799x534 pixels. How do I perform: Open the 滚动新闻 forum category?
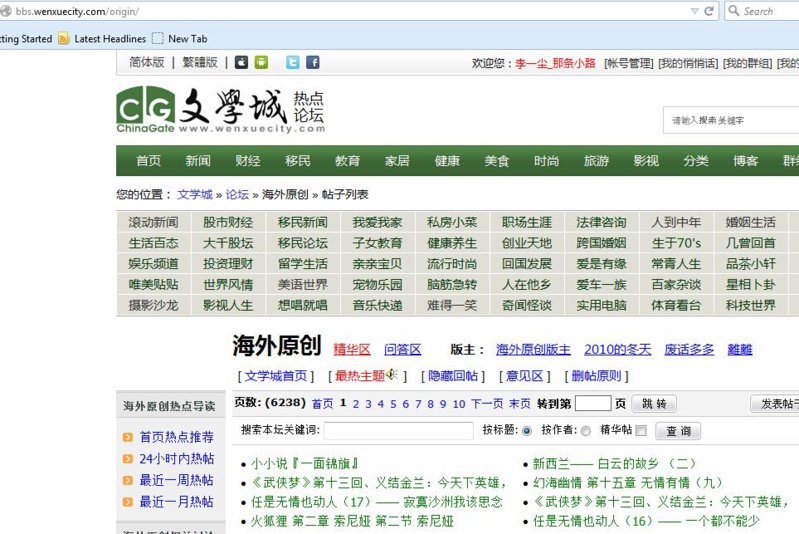153,222
